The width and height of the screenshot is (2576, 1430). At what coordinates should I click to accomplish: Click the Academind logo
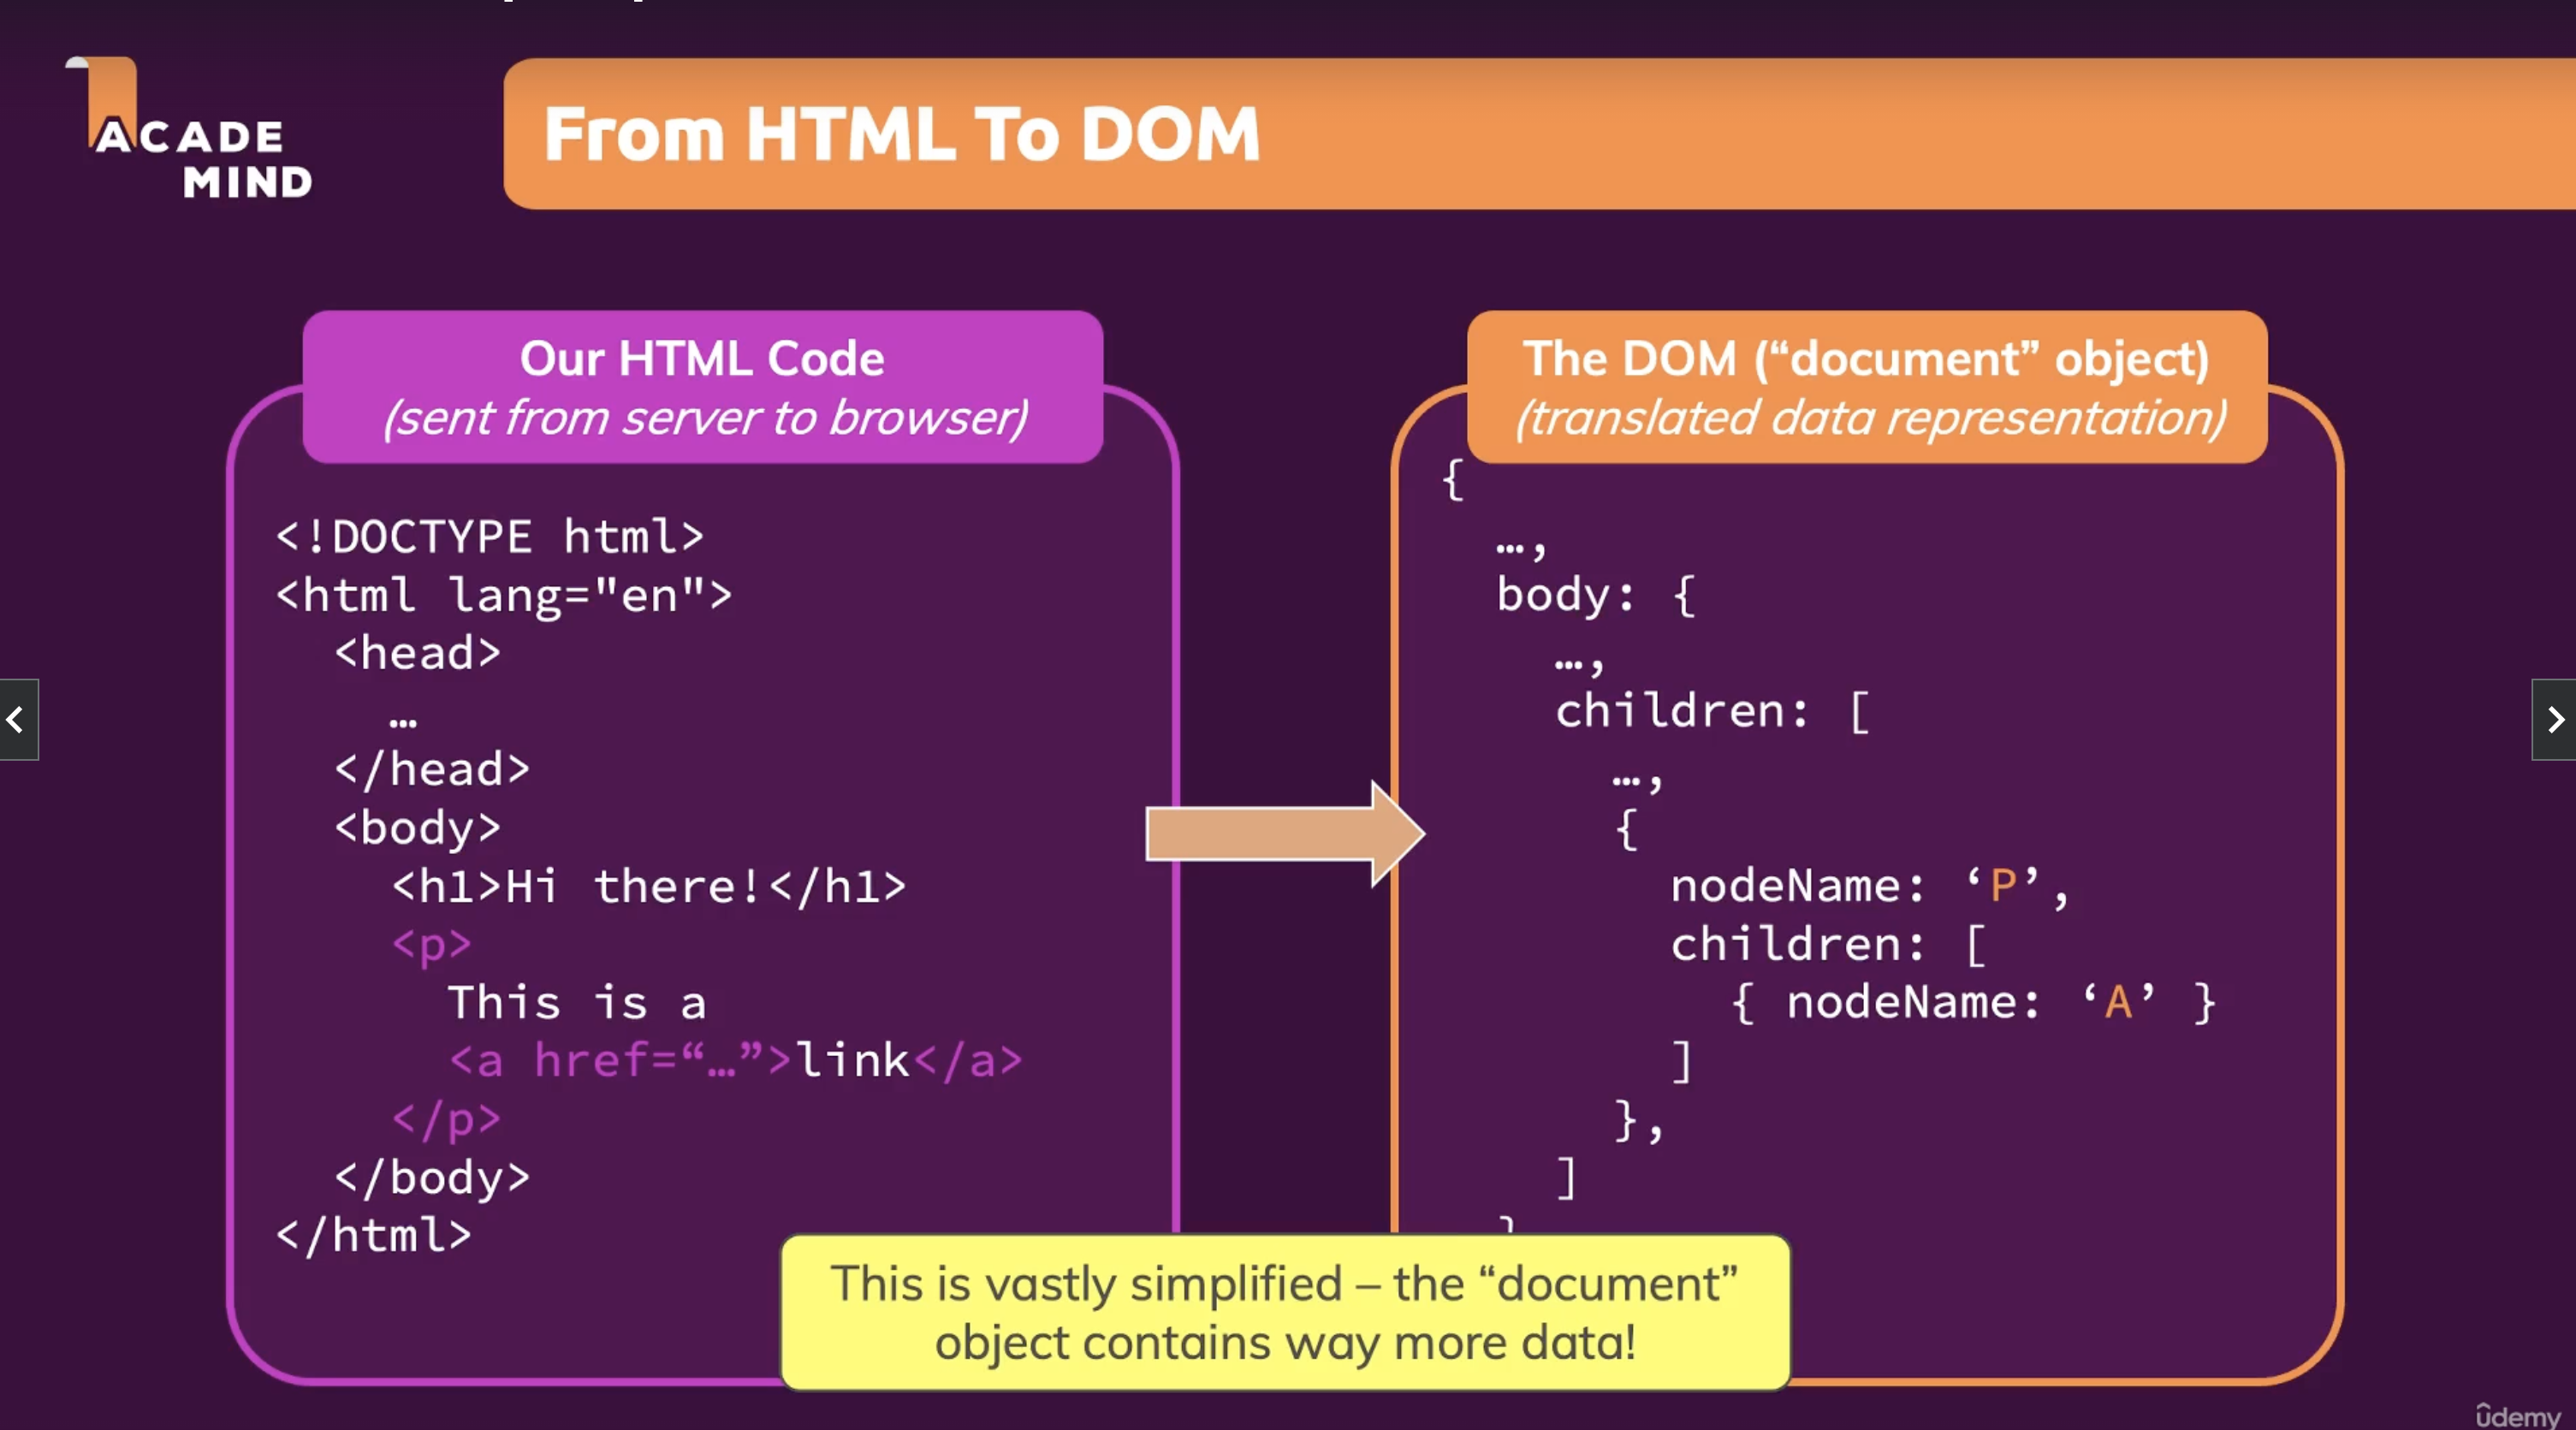click(189, 128)
